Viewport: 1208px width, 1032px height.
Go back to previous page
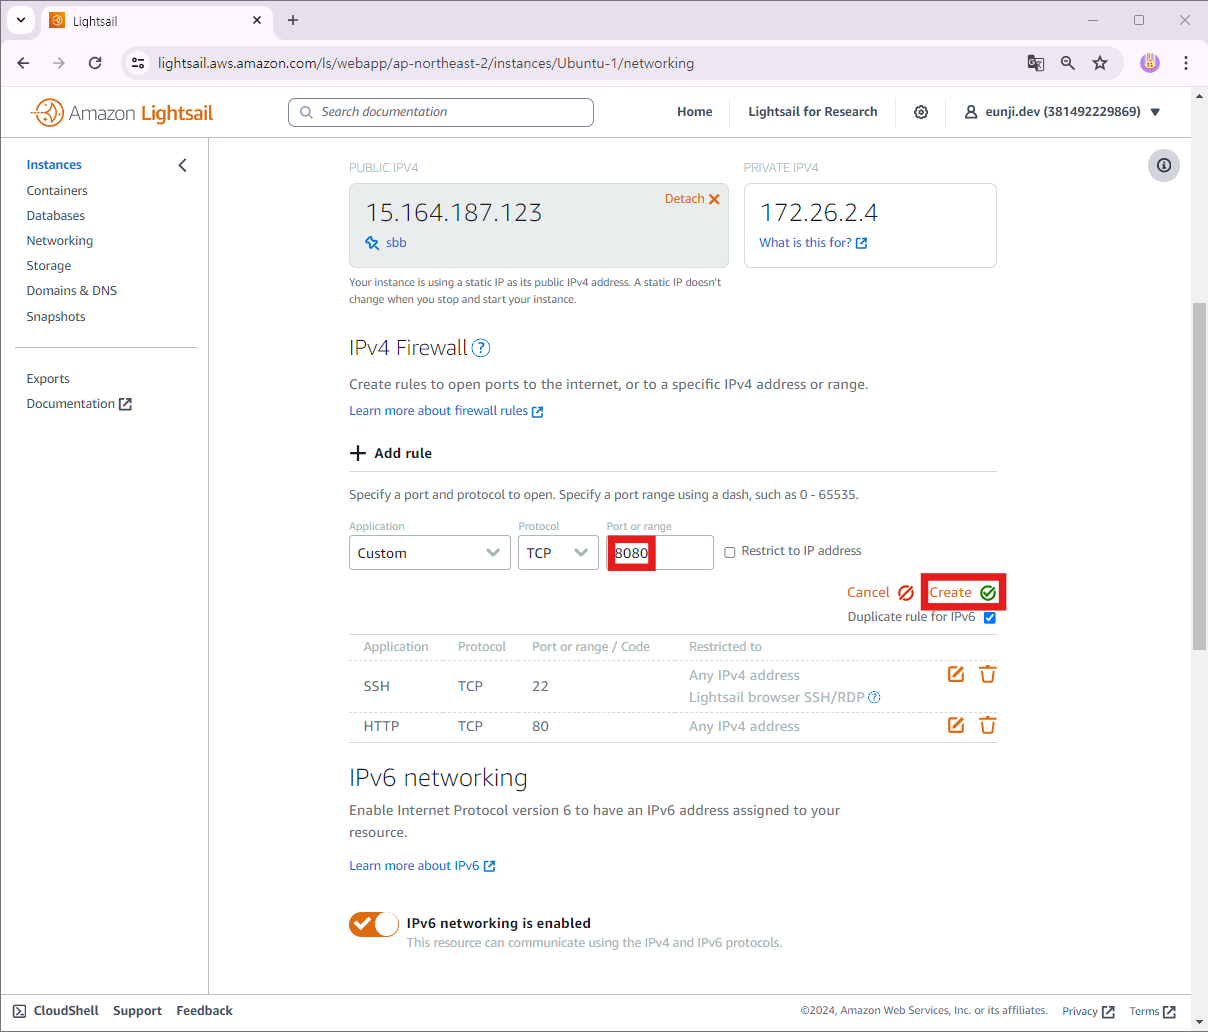23,63
